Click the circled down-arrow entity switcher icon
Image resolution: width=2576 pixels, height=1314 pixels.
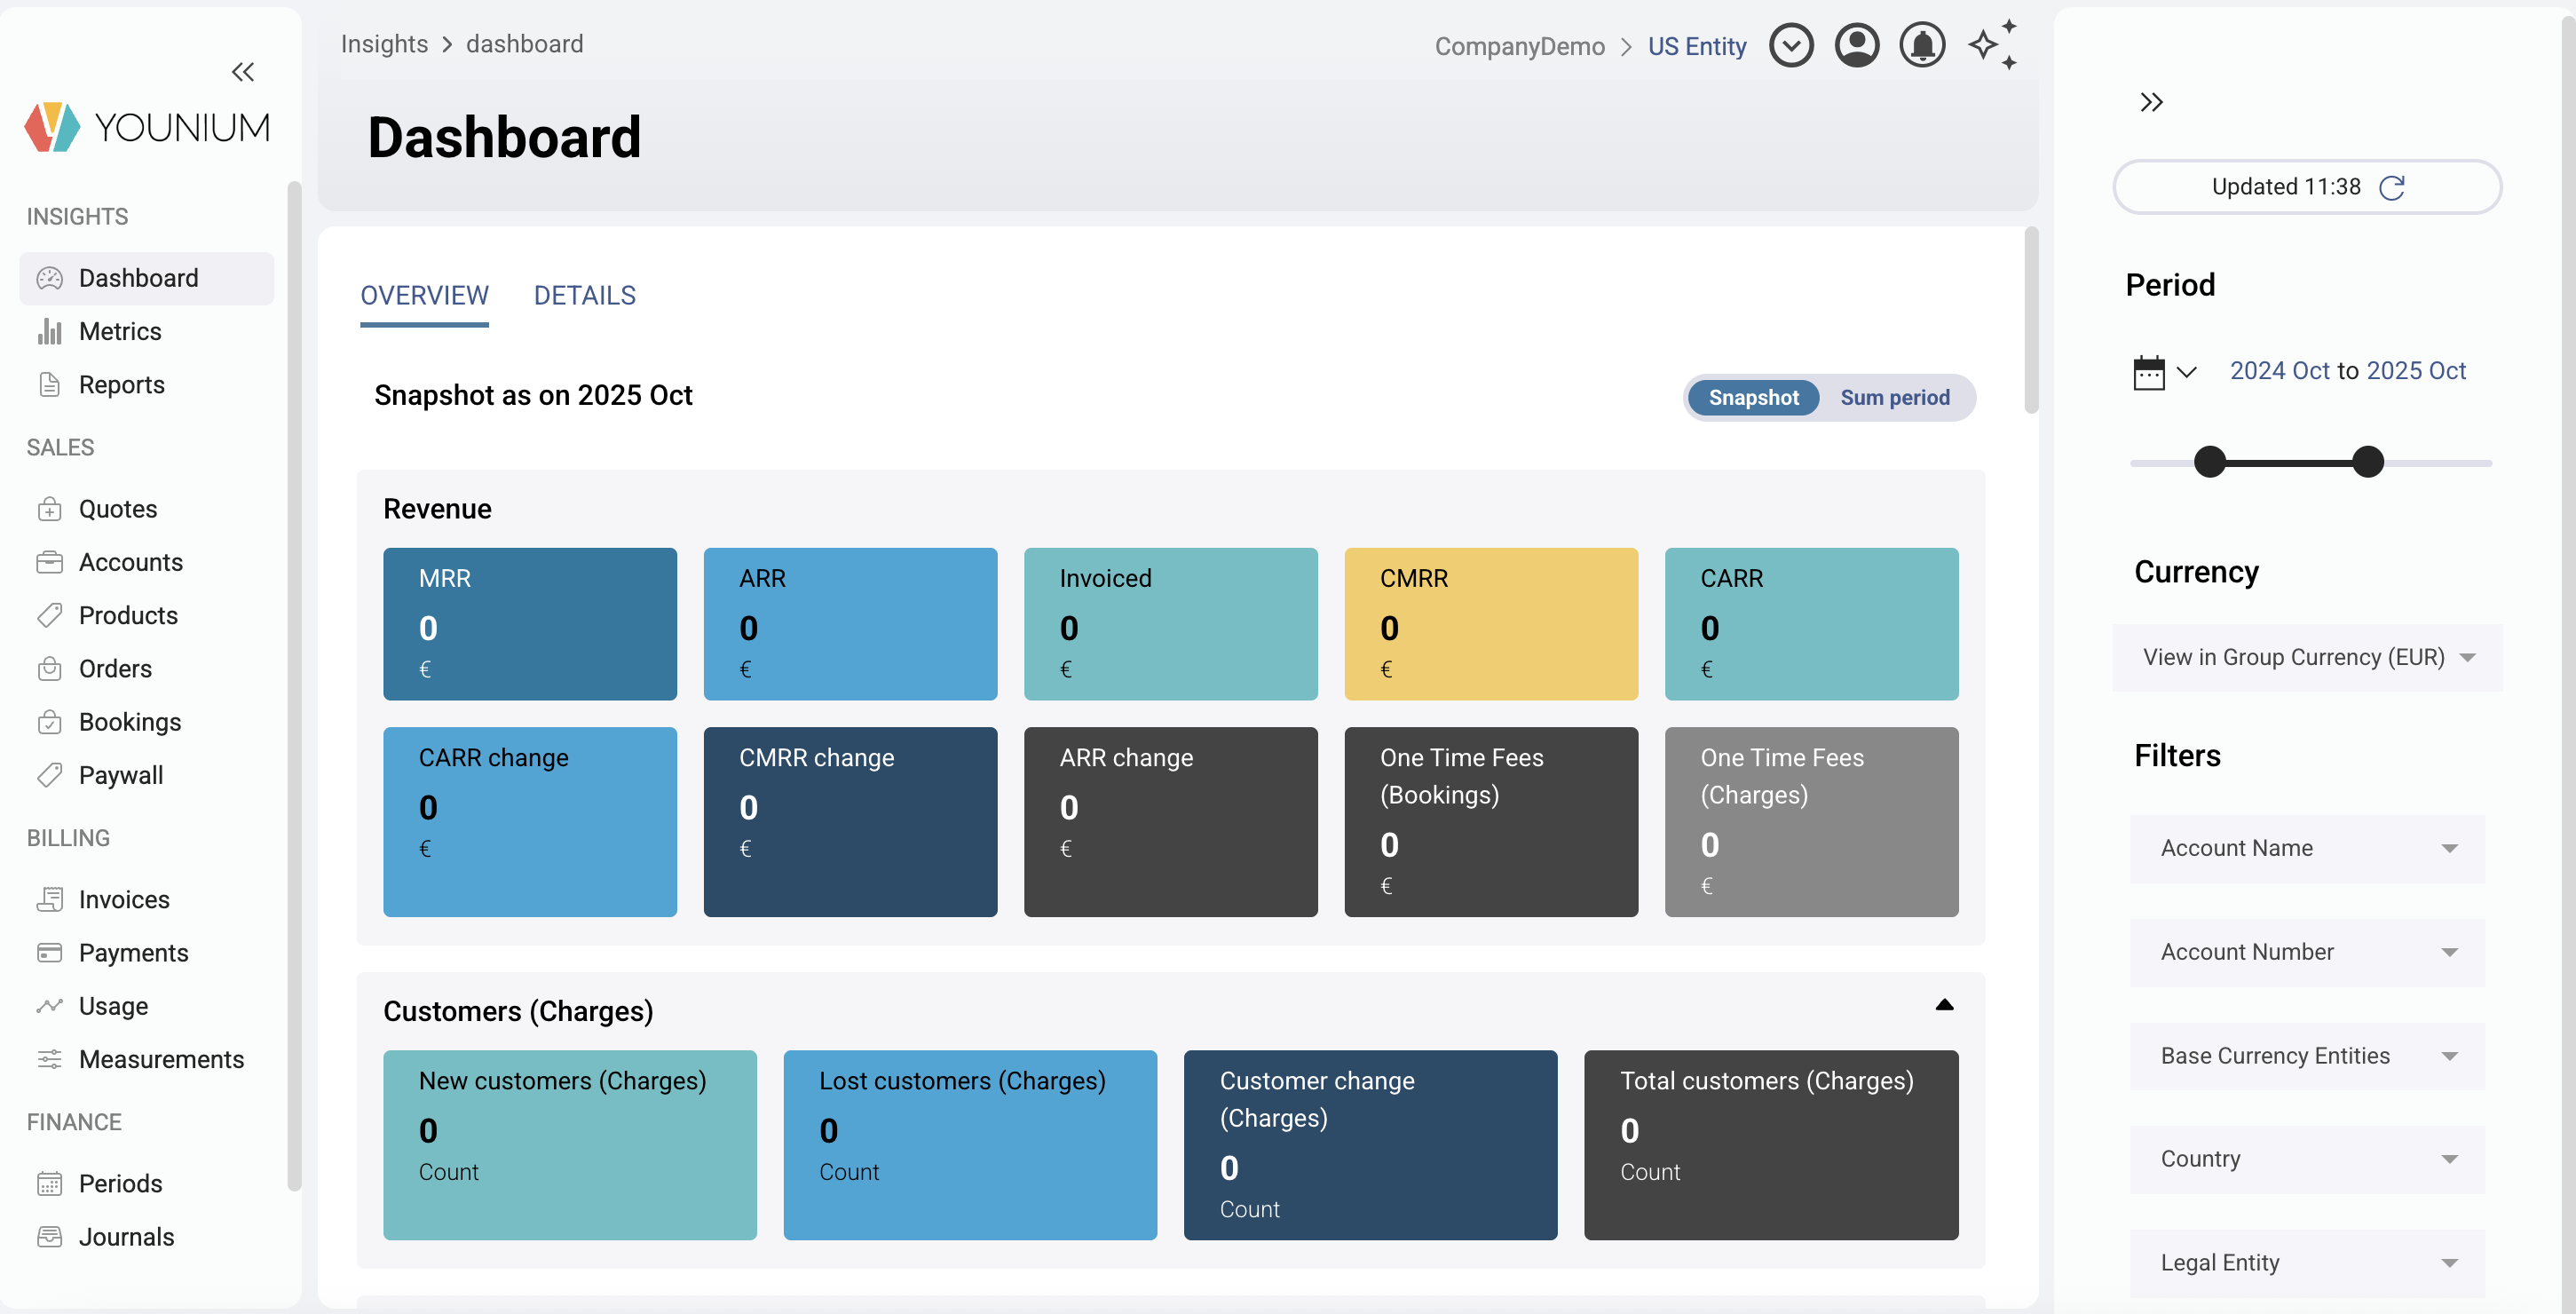coord(1790,46)
